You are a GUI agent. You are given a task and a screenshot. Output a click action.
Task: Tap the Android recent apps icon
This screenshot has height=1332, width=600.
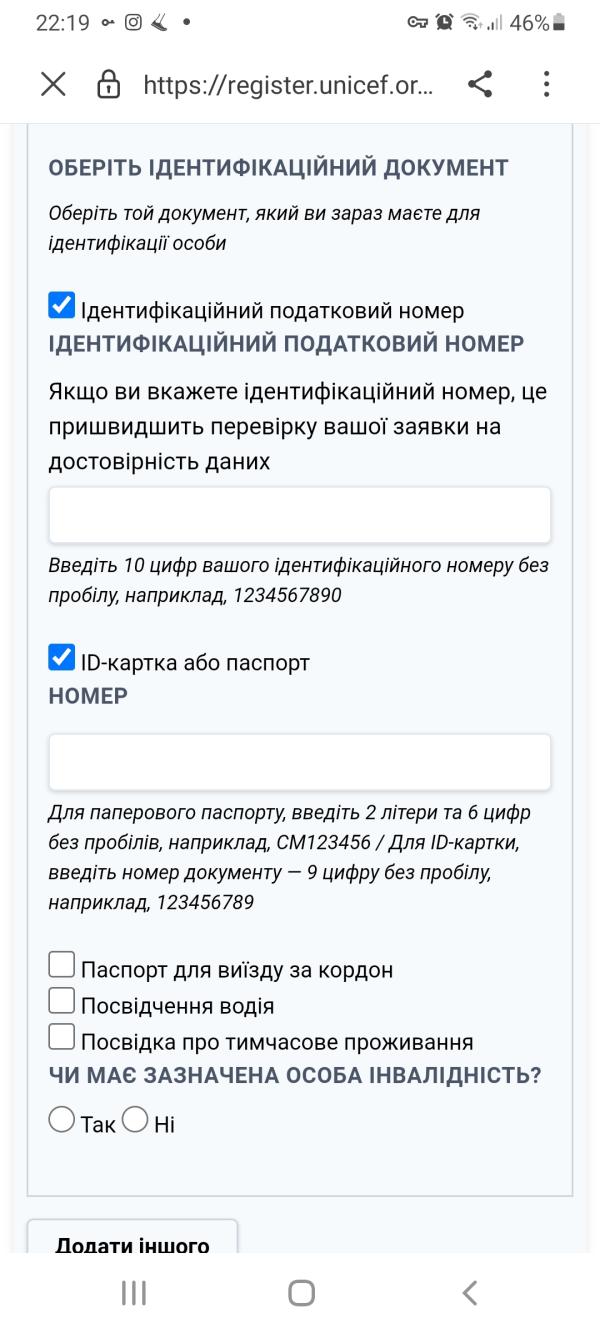coord(133,1292)
